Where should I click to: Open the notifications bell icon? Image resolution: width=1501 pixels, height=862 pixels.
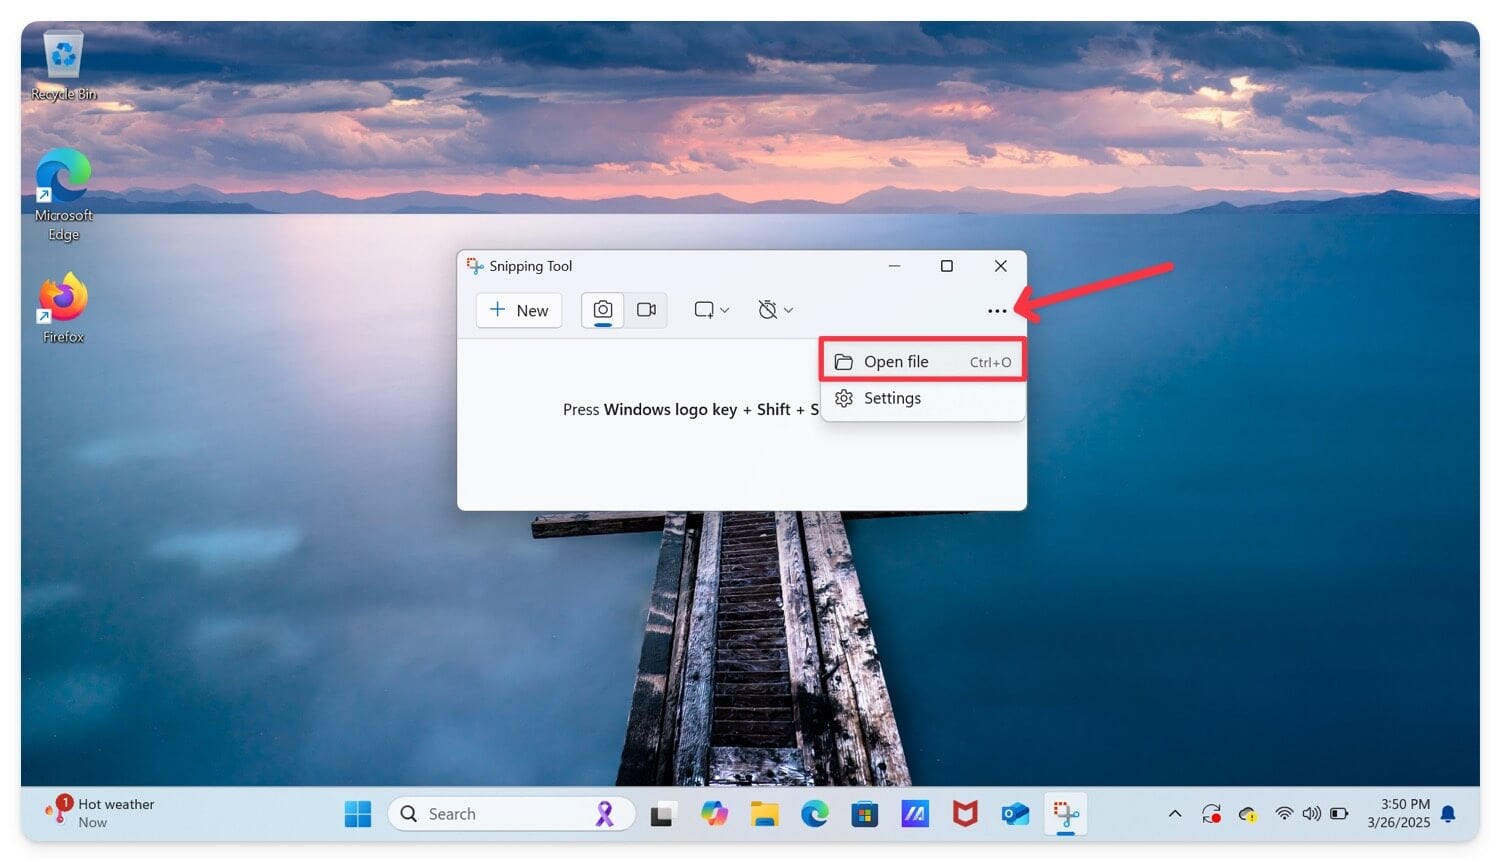[1448, 814]
